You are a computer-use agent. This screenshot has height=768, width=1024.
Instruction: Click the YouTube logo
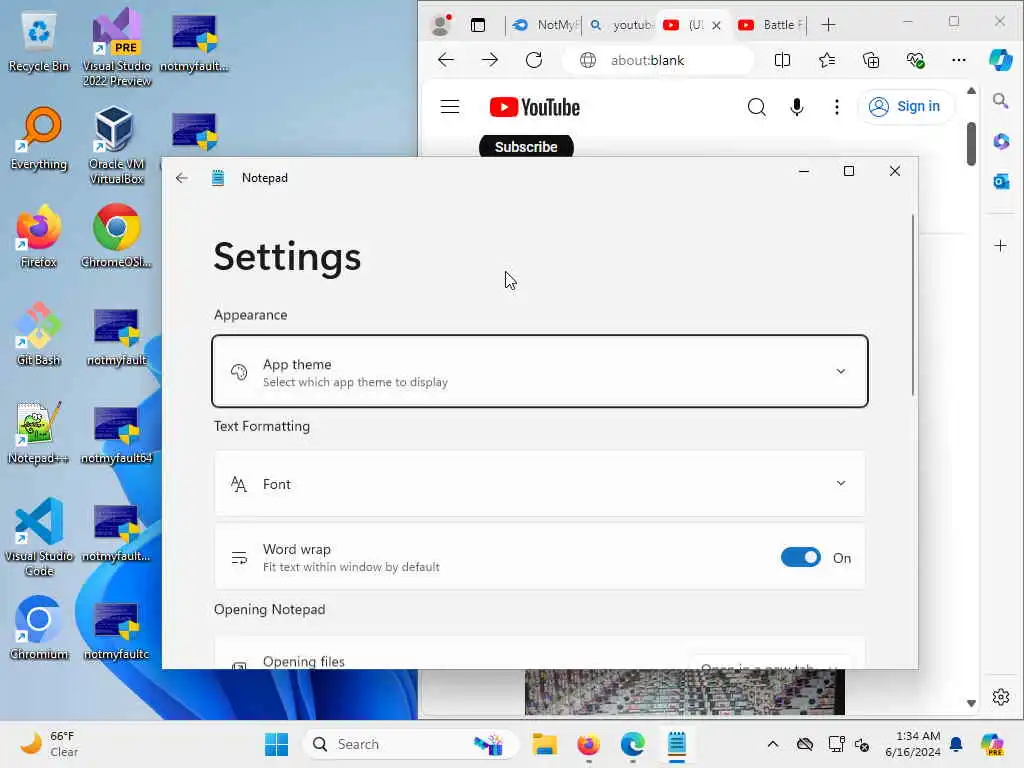[x=534, y=107]
